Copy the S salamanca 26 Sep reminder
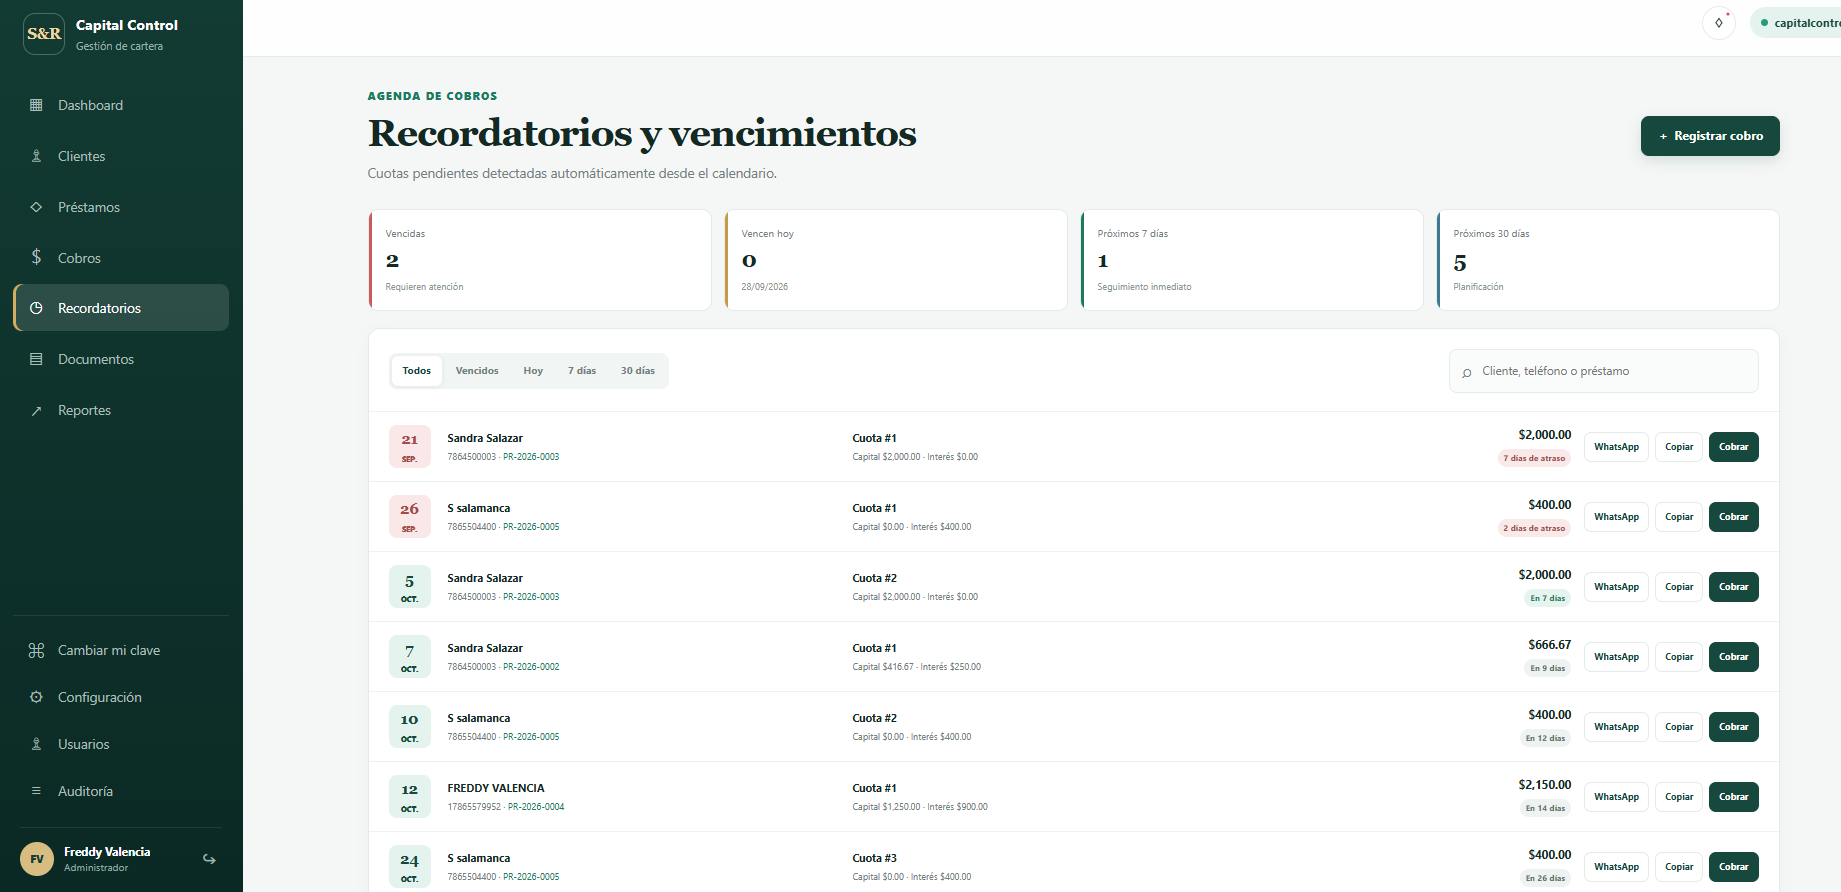 pos(1679,517)
